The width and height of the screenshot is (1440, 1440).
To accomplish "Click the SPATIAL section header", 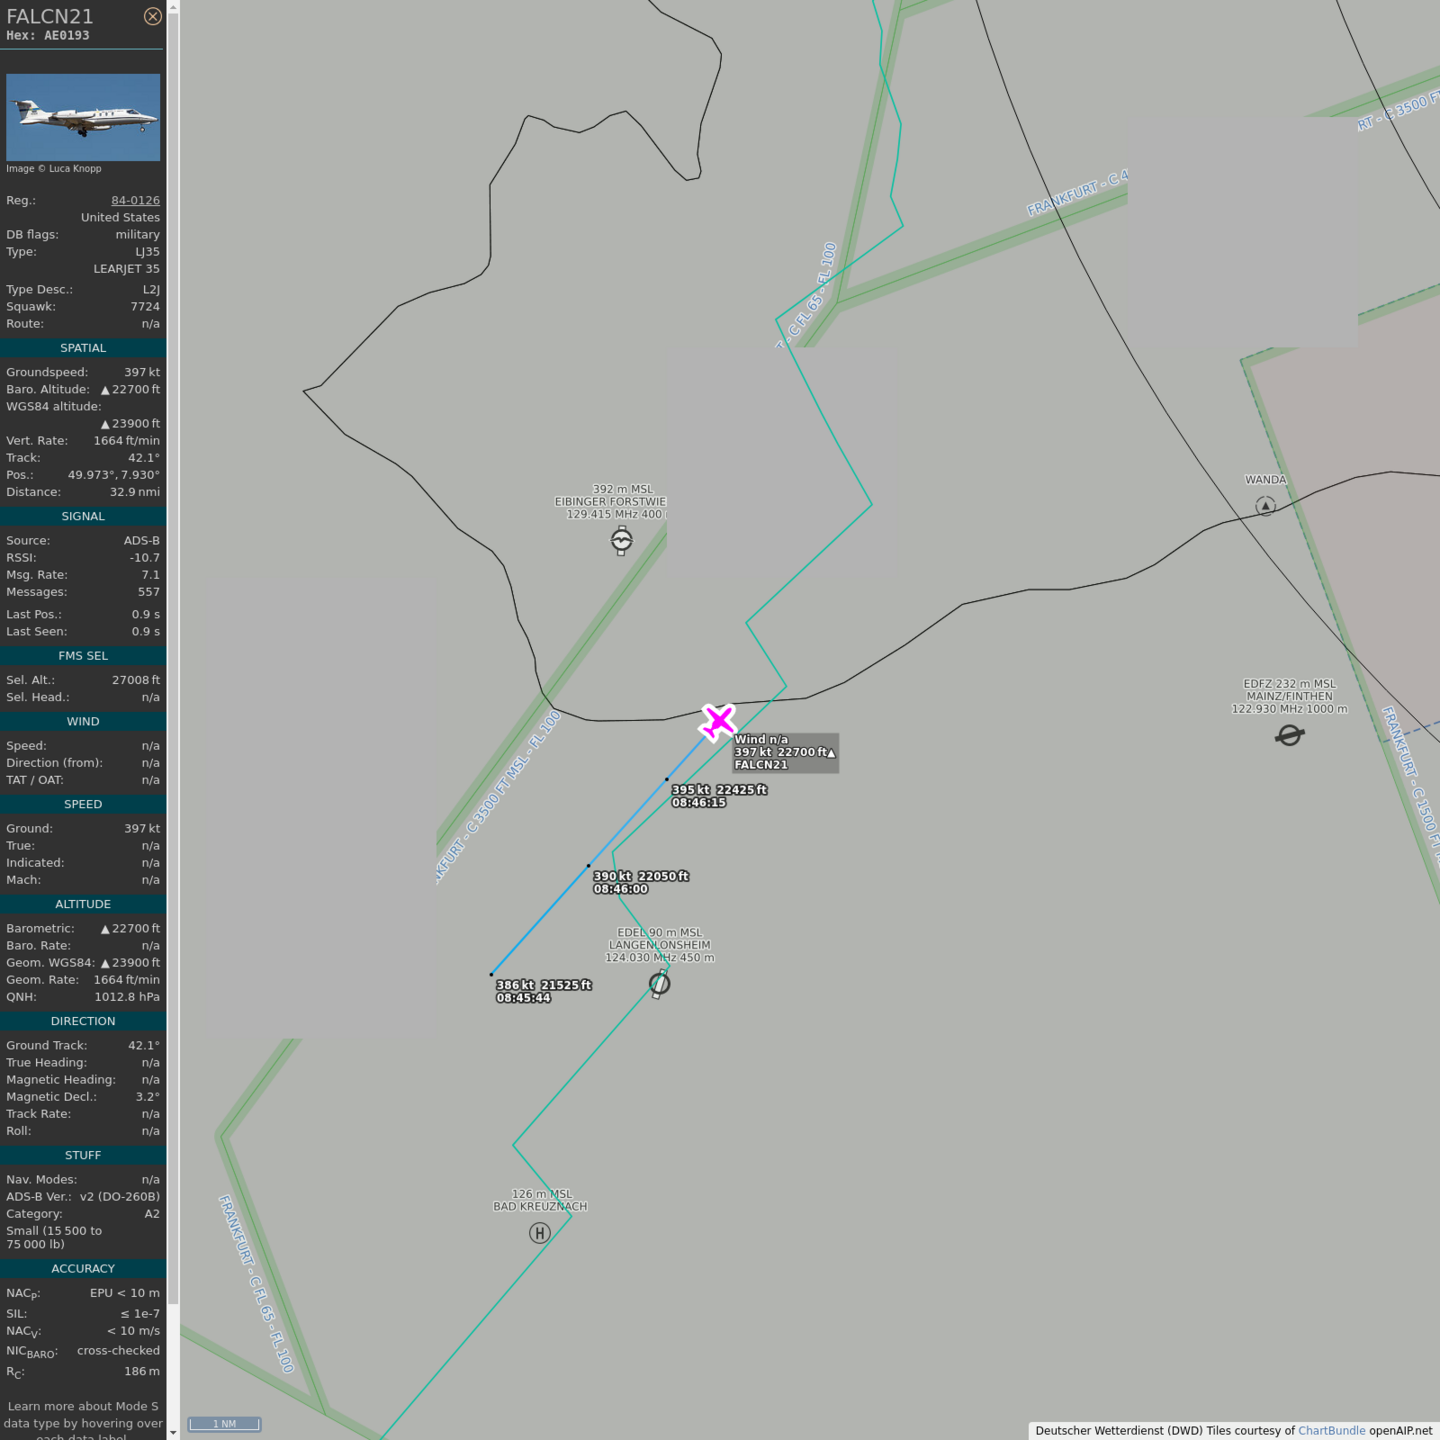I will (83, 348).
